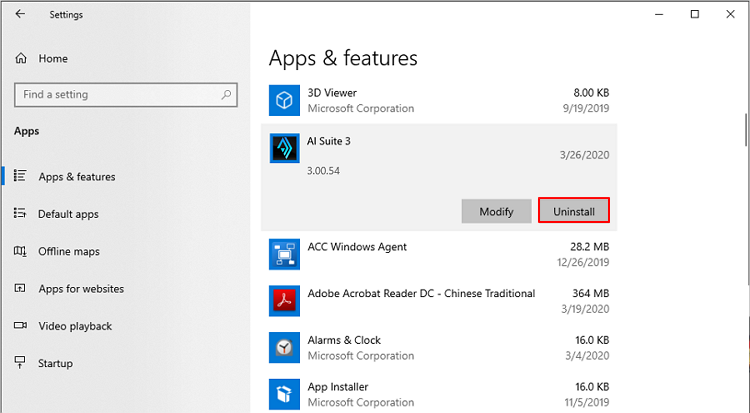750x413 pixels.
Task: Click the 3D Viewer cube icon
Action: pos(284,100)
